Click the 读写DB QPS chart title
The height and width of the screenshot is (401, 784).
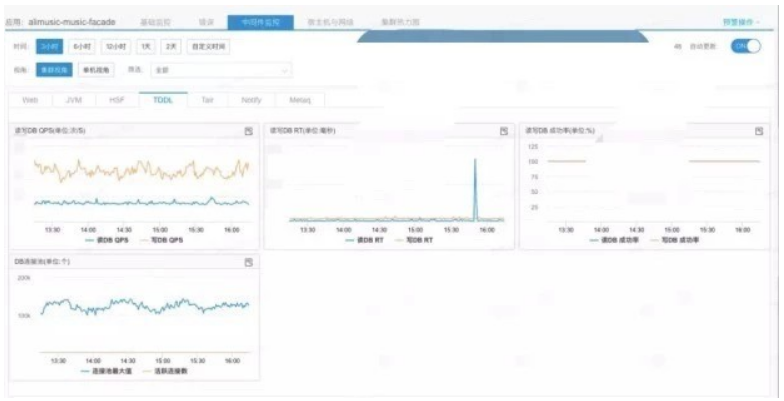(x=50, y=130)
